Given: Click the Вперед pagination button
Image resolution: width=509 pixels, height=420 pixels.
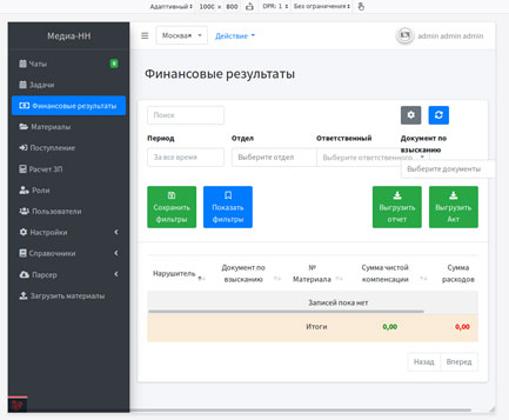Looking at the screenshot, I should pos(459,362).
